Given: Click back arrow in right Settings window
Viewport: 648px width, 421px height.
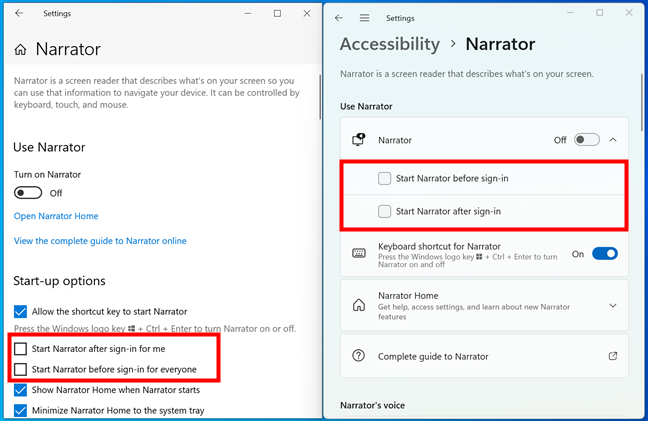Looking at the screenshot, I should pos(339,18).
